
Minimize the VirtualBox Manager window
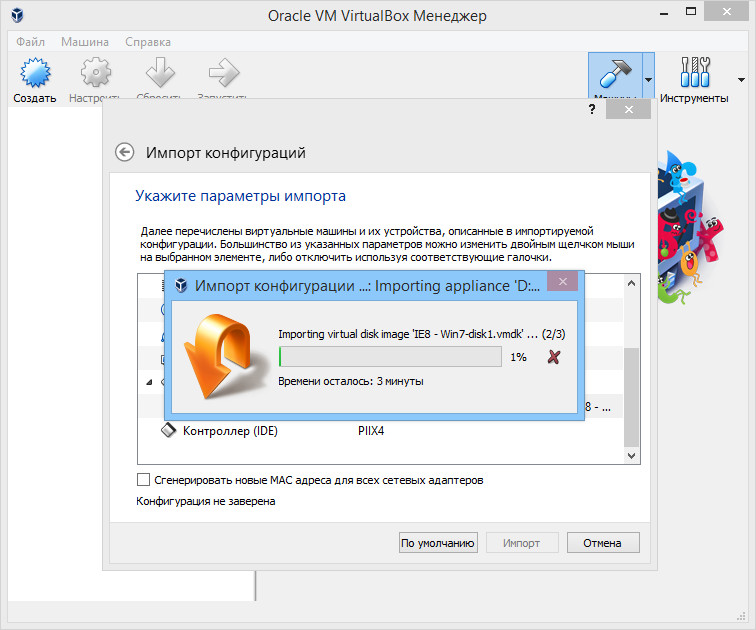coord(664,13)
